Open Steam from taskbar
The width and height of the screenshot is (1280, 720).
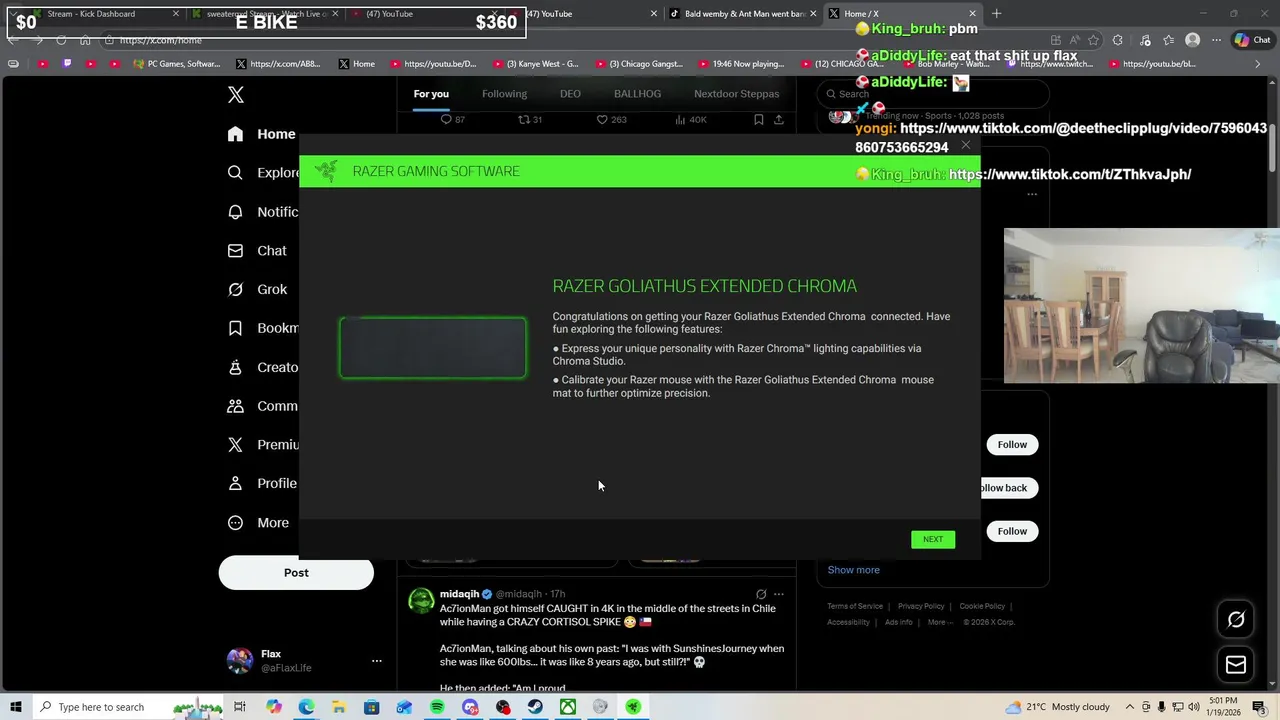pyautogui.click(x=535, y=707)
